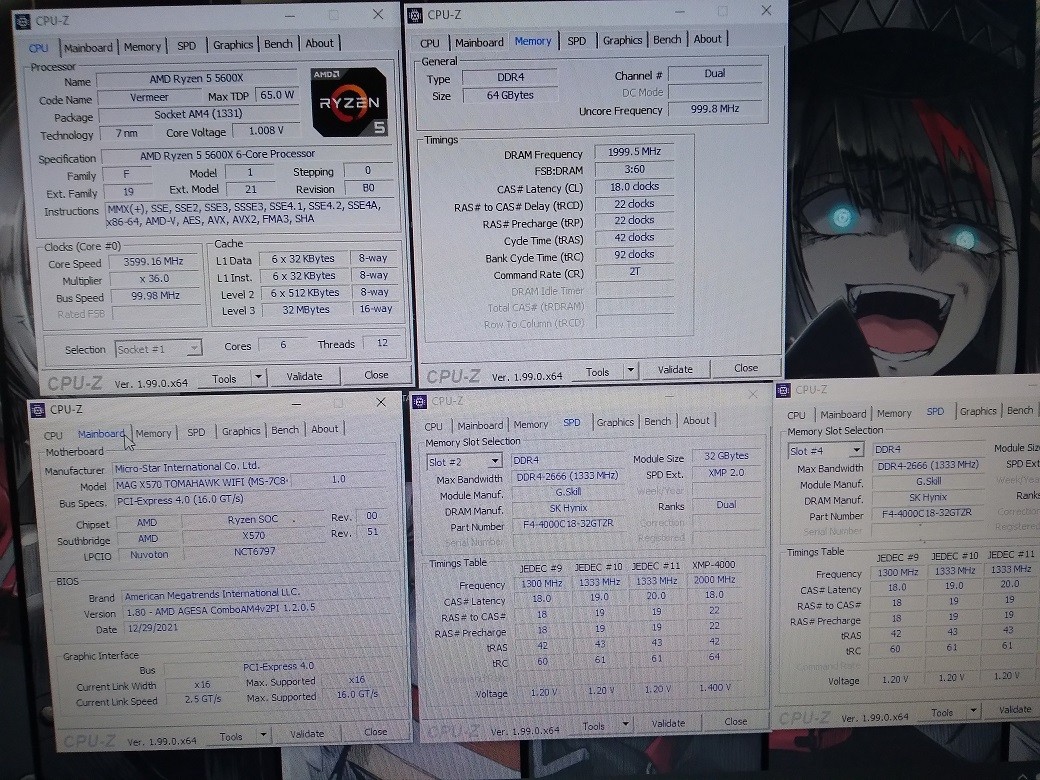Click the Close button in the Mainboard window
Image resolution: width=1040 pixels, height=780 pixels.
tap(375, 732)
